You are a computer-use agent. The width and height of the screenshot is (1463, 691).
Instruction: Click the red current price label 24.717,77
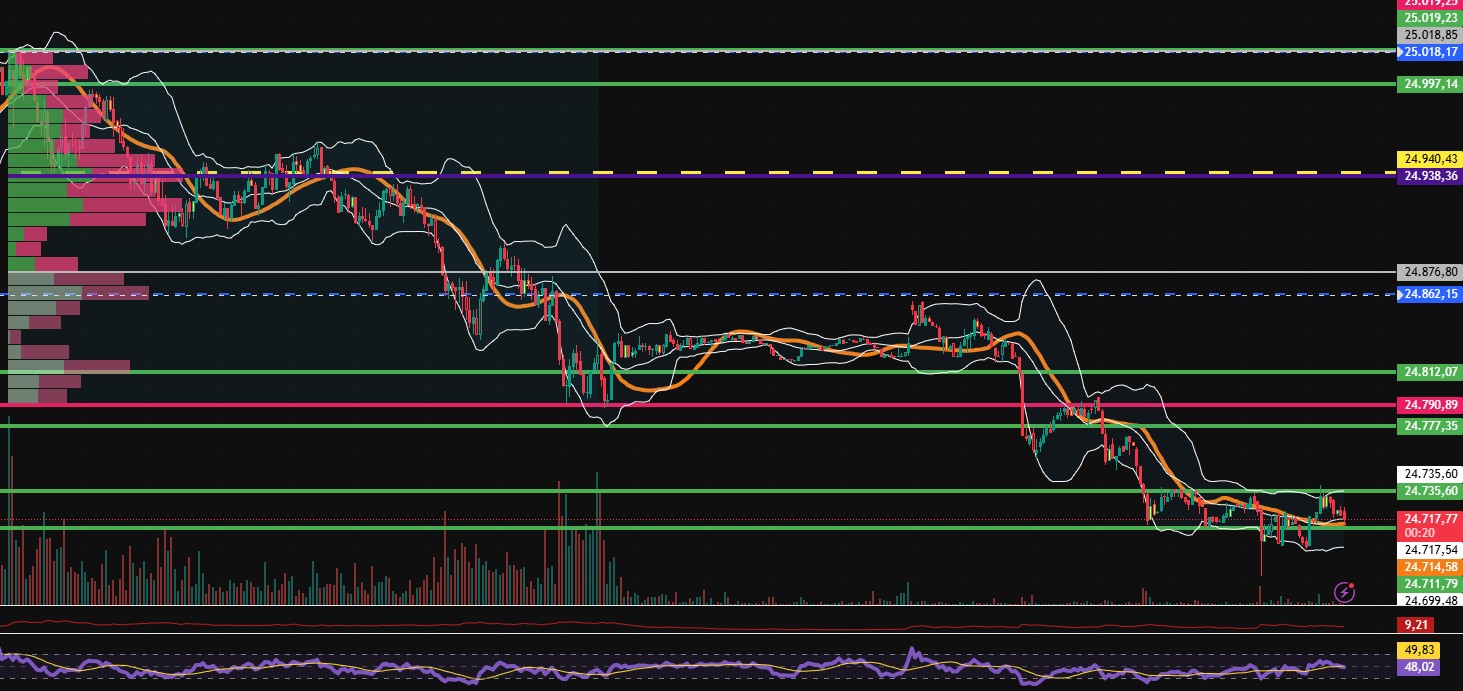(1430, 518)
